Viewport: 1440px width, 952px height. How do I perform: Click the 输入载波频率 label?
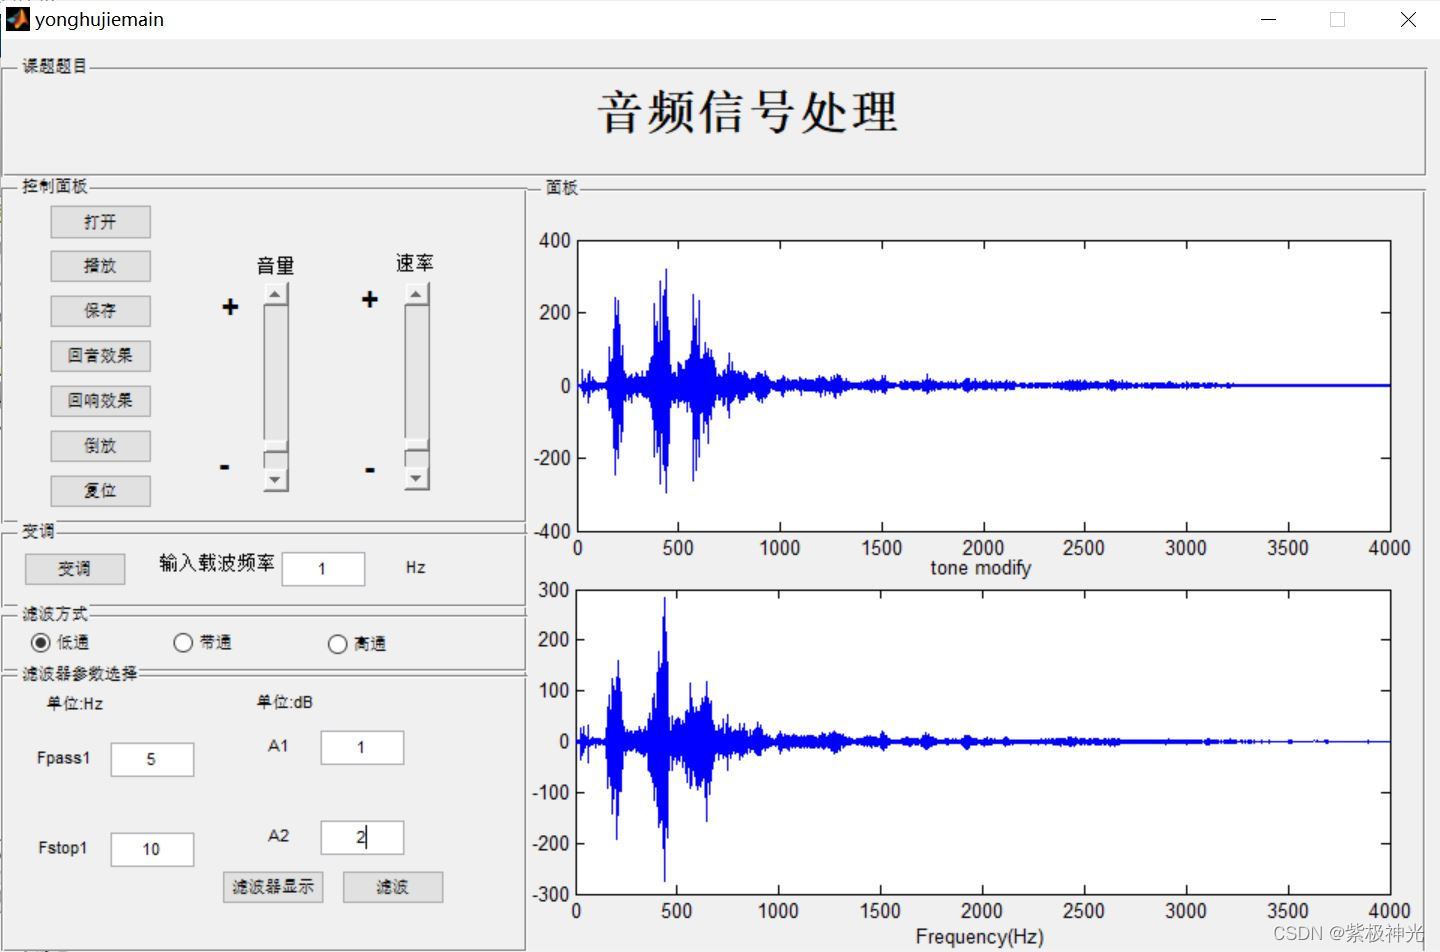coord(217,563)
